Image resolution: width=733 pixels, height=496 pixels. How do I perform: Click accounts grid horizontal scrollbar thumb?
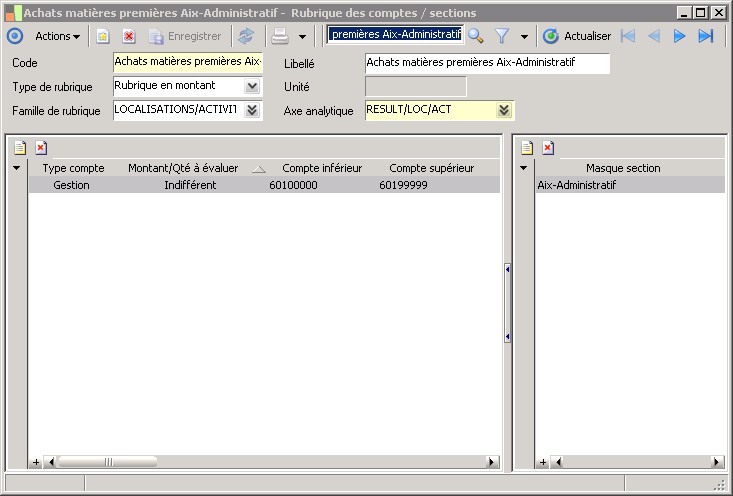(108, 462)
